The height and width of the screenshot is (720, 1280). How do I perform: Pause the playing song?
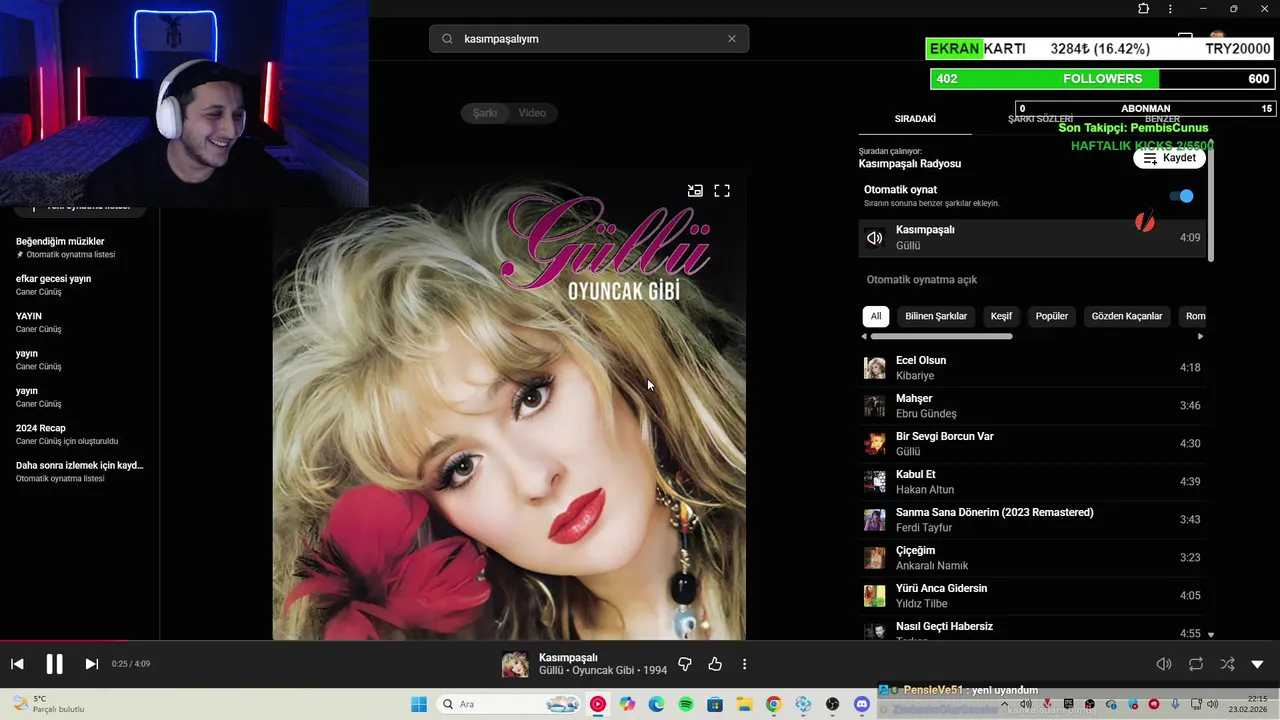tap(54, 664)
